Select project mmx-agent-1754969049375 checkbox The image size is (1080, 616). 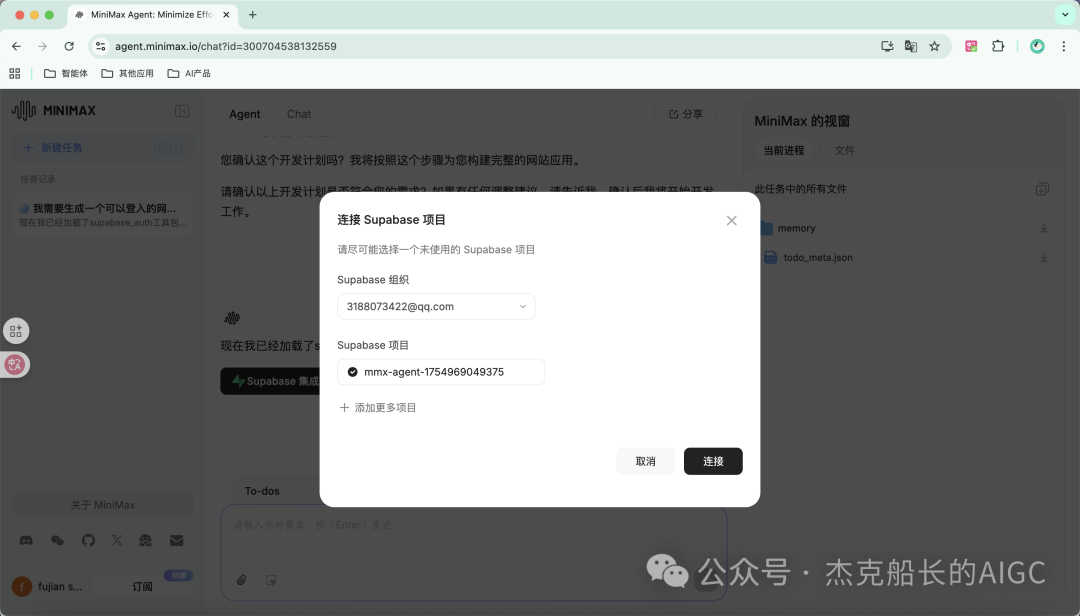(x=353, y=372)
